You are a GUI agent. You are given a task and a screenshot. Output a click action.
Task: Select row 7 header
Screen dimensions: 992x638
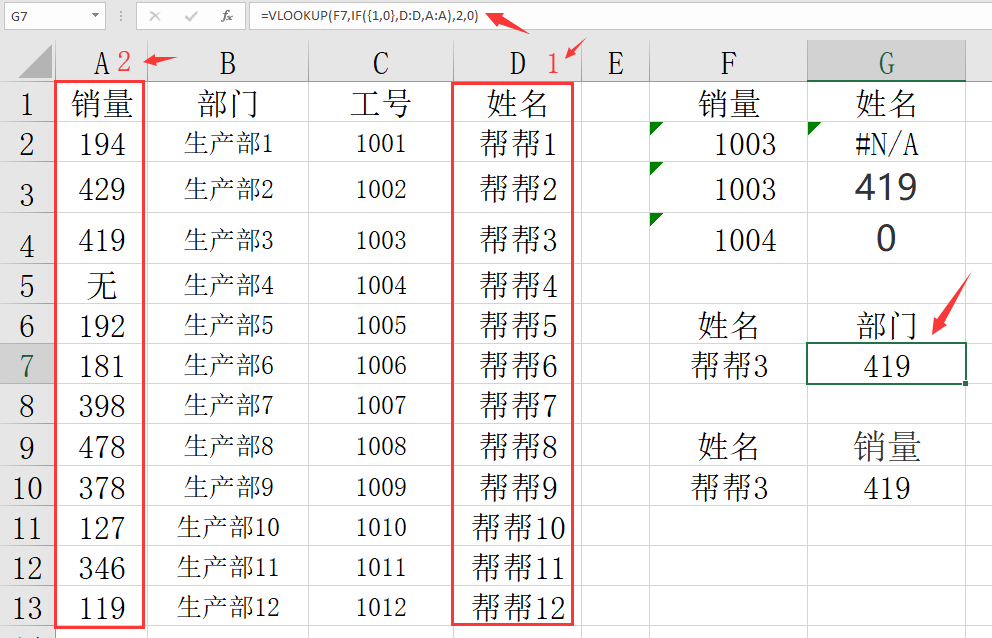point(27,365)
